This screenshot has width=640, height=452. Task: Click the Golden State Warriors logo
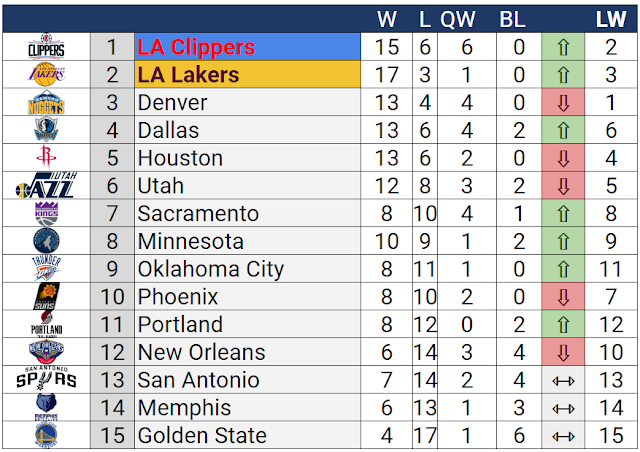(x=45, y=435)
